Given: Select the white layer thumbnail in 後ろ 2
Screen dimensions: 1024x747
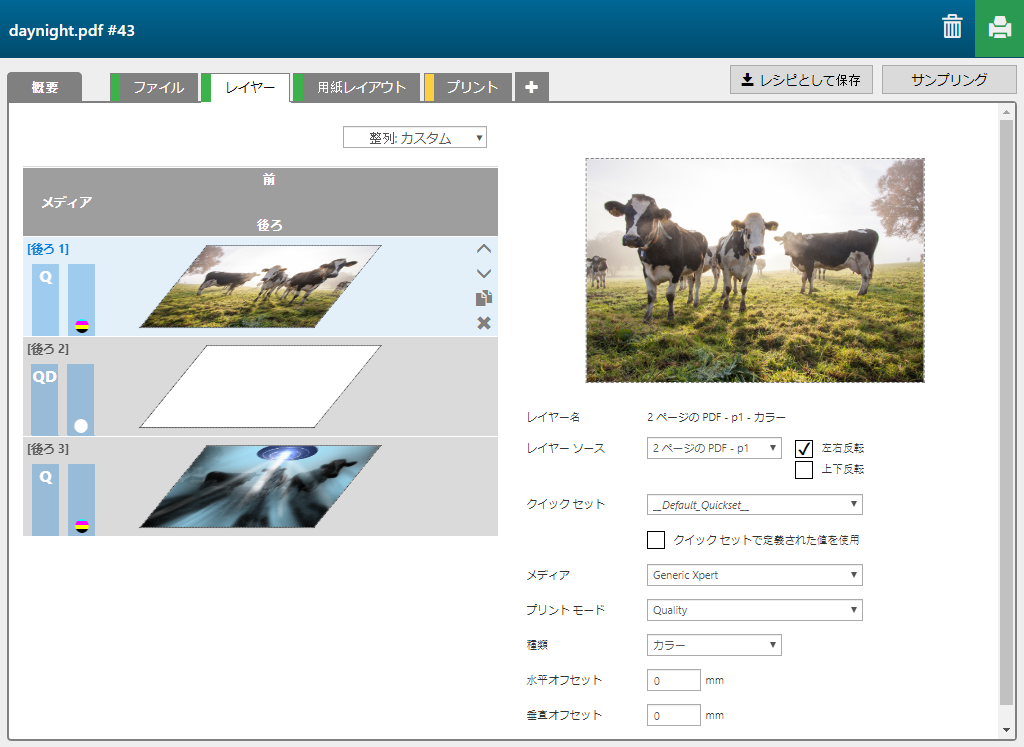Looking at the screenshot, I should 261,386.
